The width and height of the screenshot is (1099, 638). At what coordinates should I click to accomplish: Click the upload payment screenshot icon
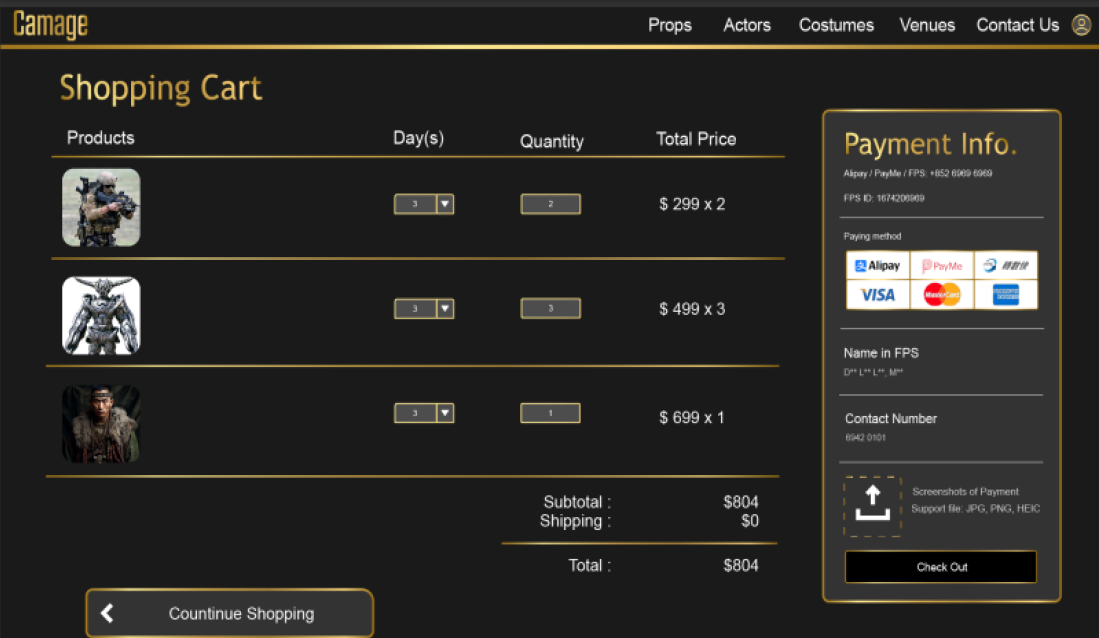(872, 506)
